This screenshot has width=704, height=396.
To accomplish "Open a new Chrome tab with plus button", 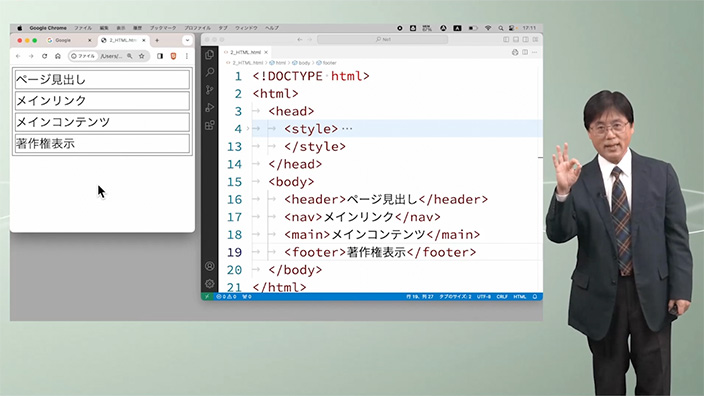I will (x=157, y=40).
